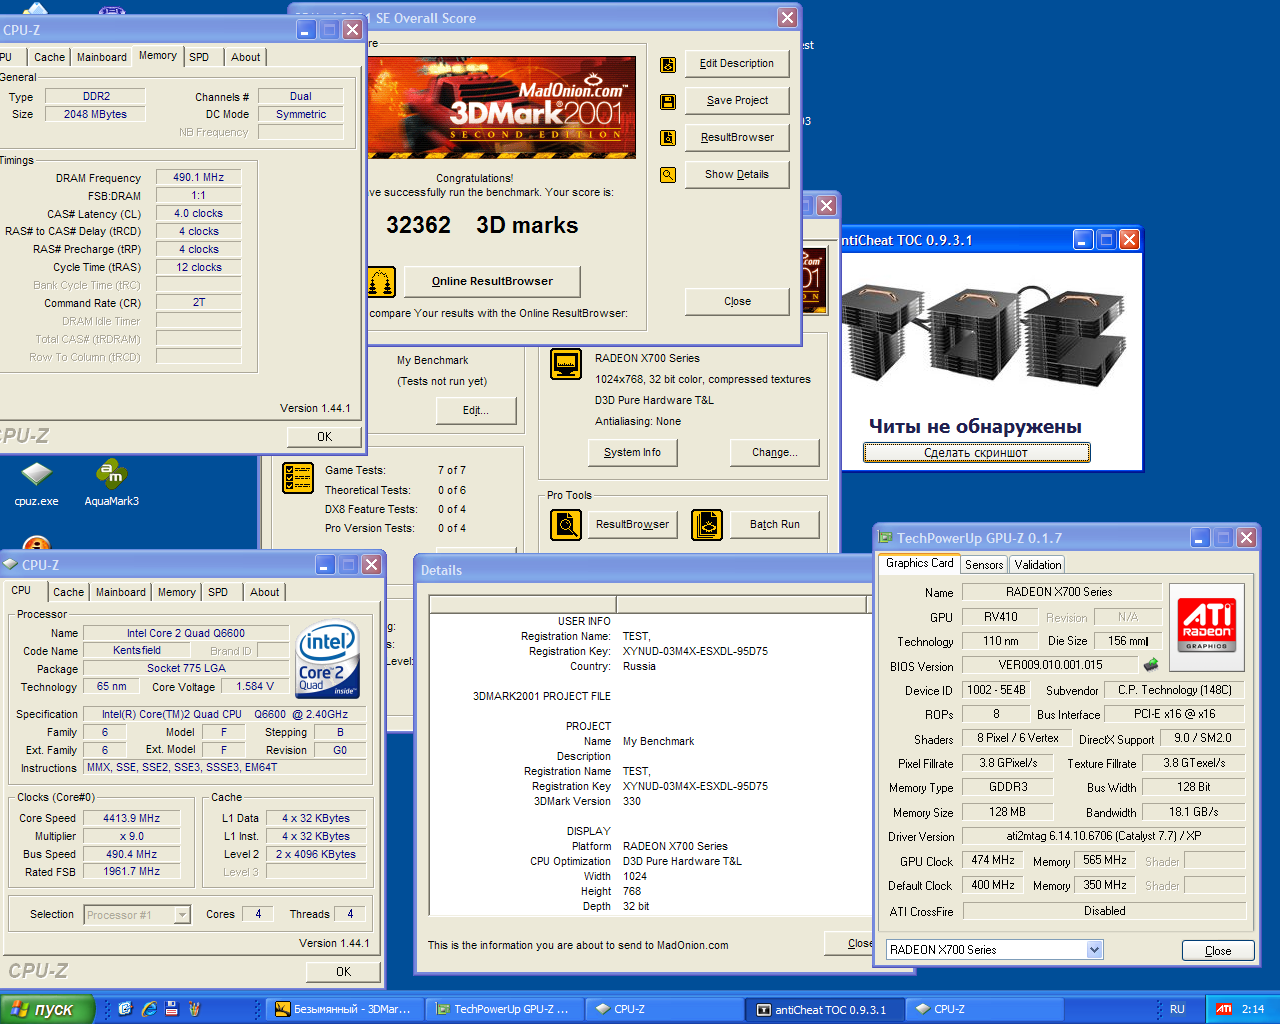Click the Online ResultBrowser button
The height and width of the screenshot is (1024, 1280).
(x=492, y=282)
